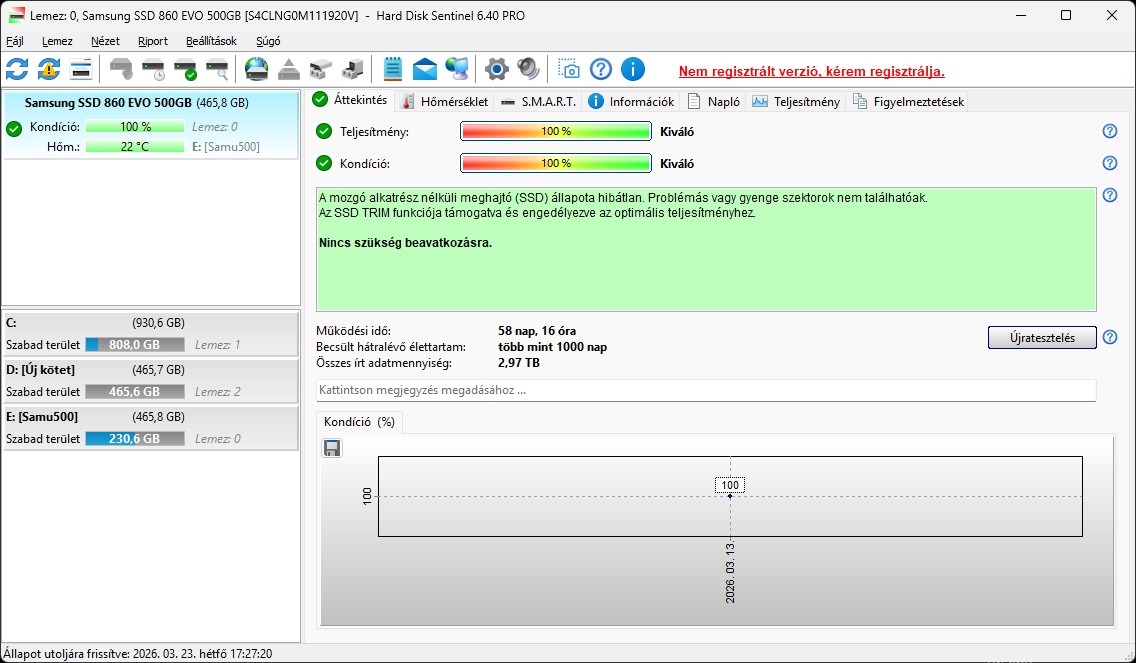The image size is (1136, 663).
Task: Select the E: [Samu500] partition entry
Action: click(x=151, y=428)
